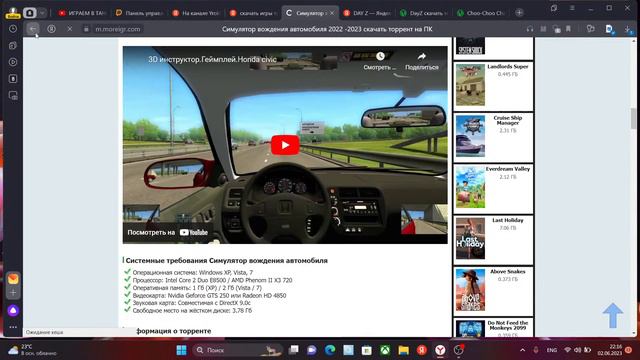Open browser history clock icon in sidebar

13,29
